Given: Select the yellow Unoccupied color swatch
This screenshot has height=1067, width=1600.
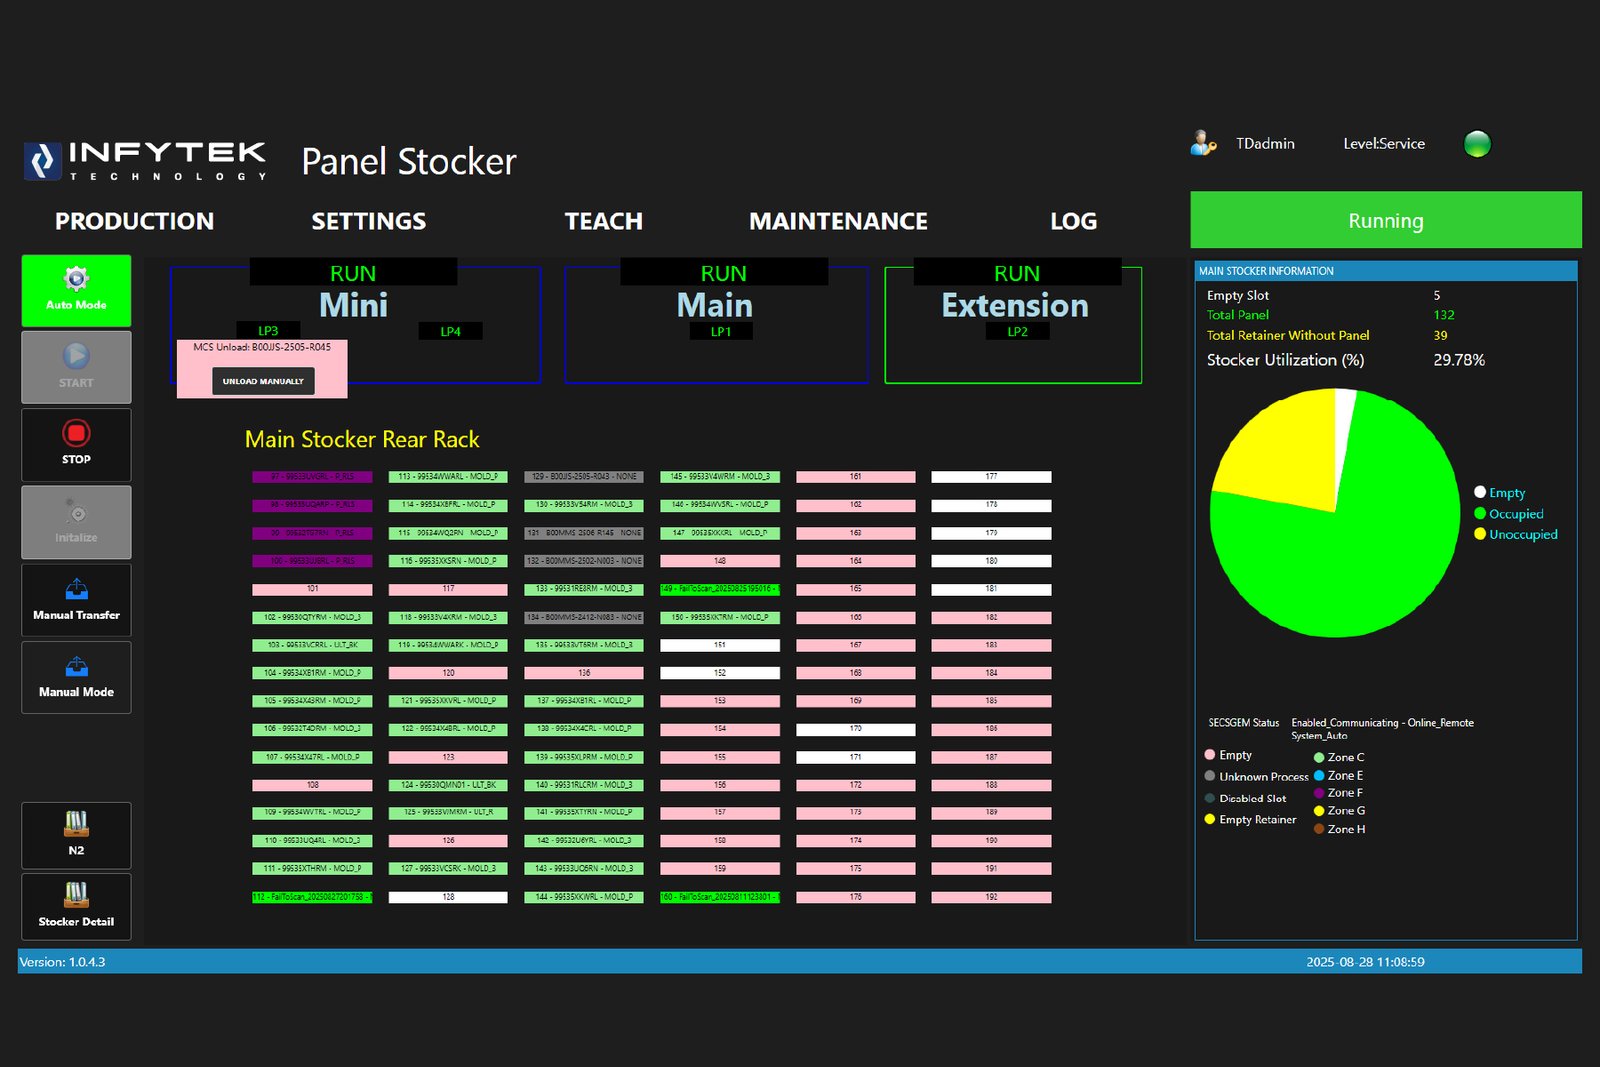Looking at the screenshot, I should 1481,534.
